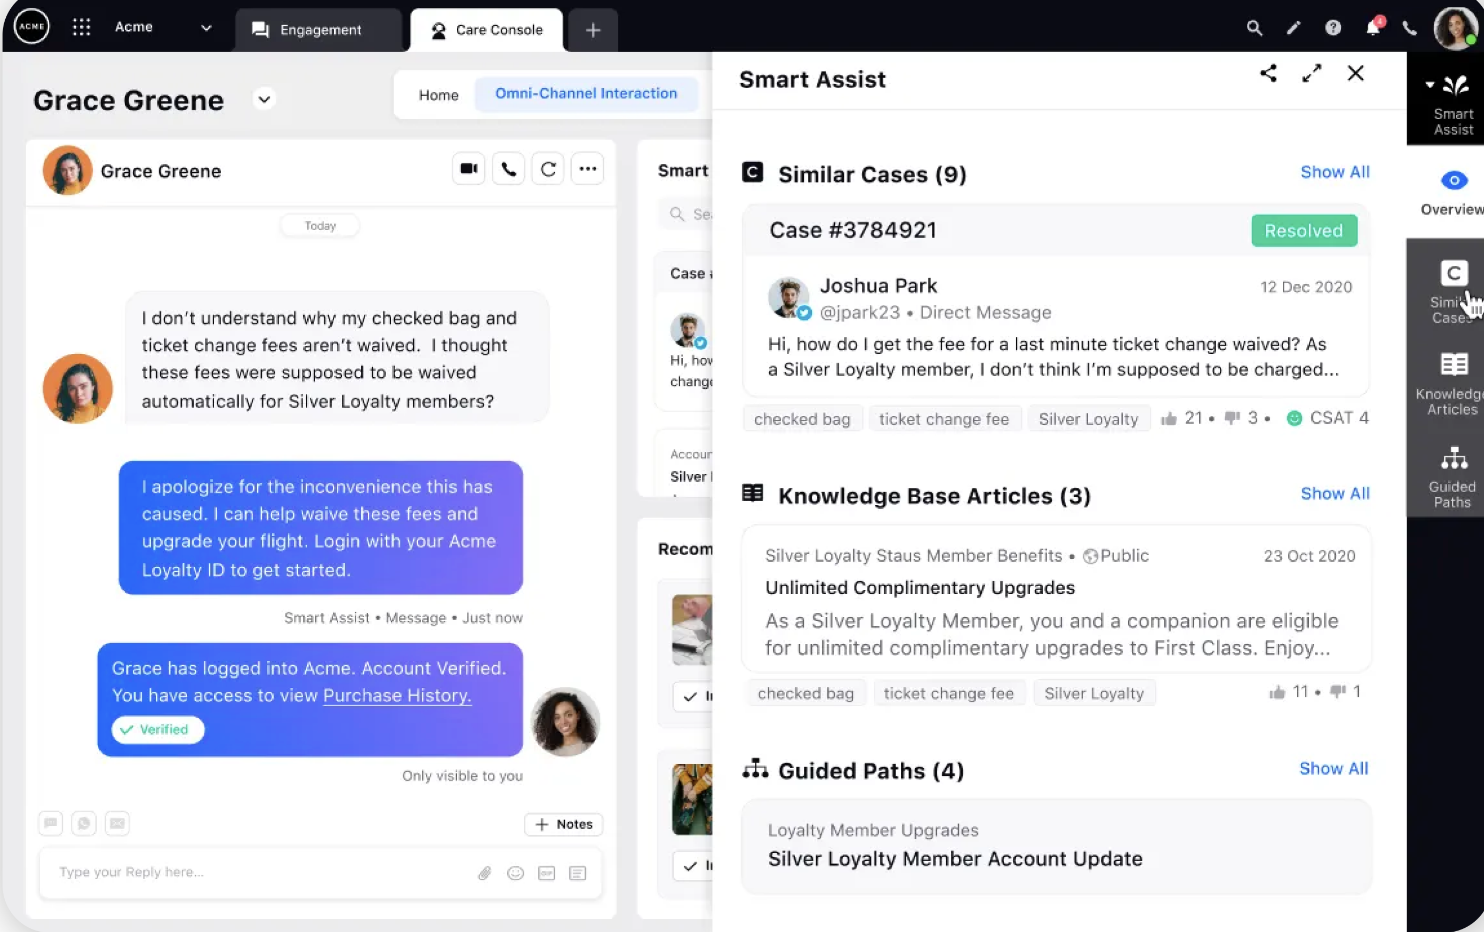The width and height of the screenshot is (1484, 932).
Task: Click the phone call icon in chat header
Action: tap(509, 169)
